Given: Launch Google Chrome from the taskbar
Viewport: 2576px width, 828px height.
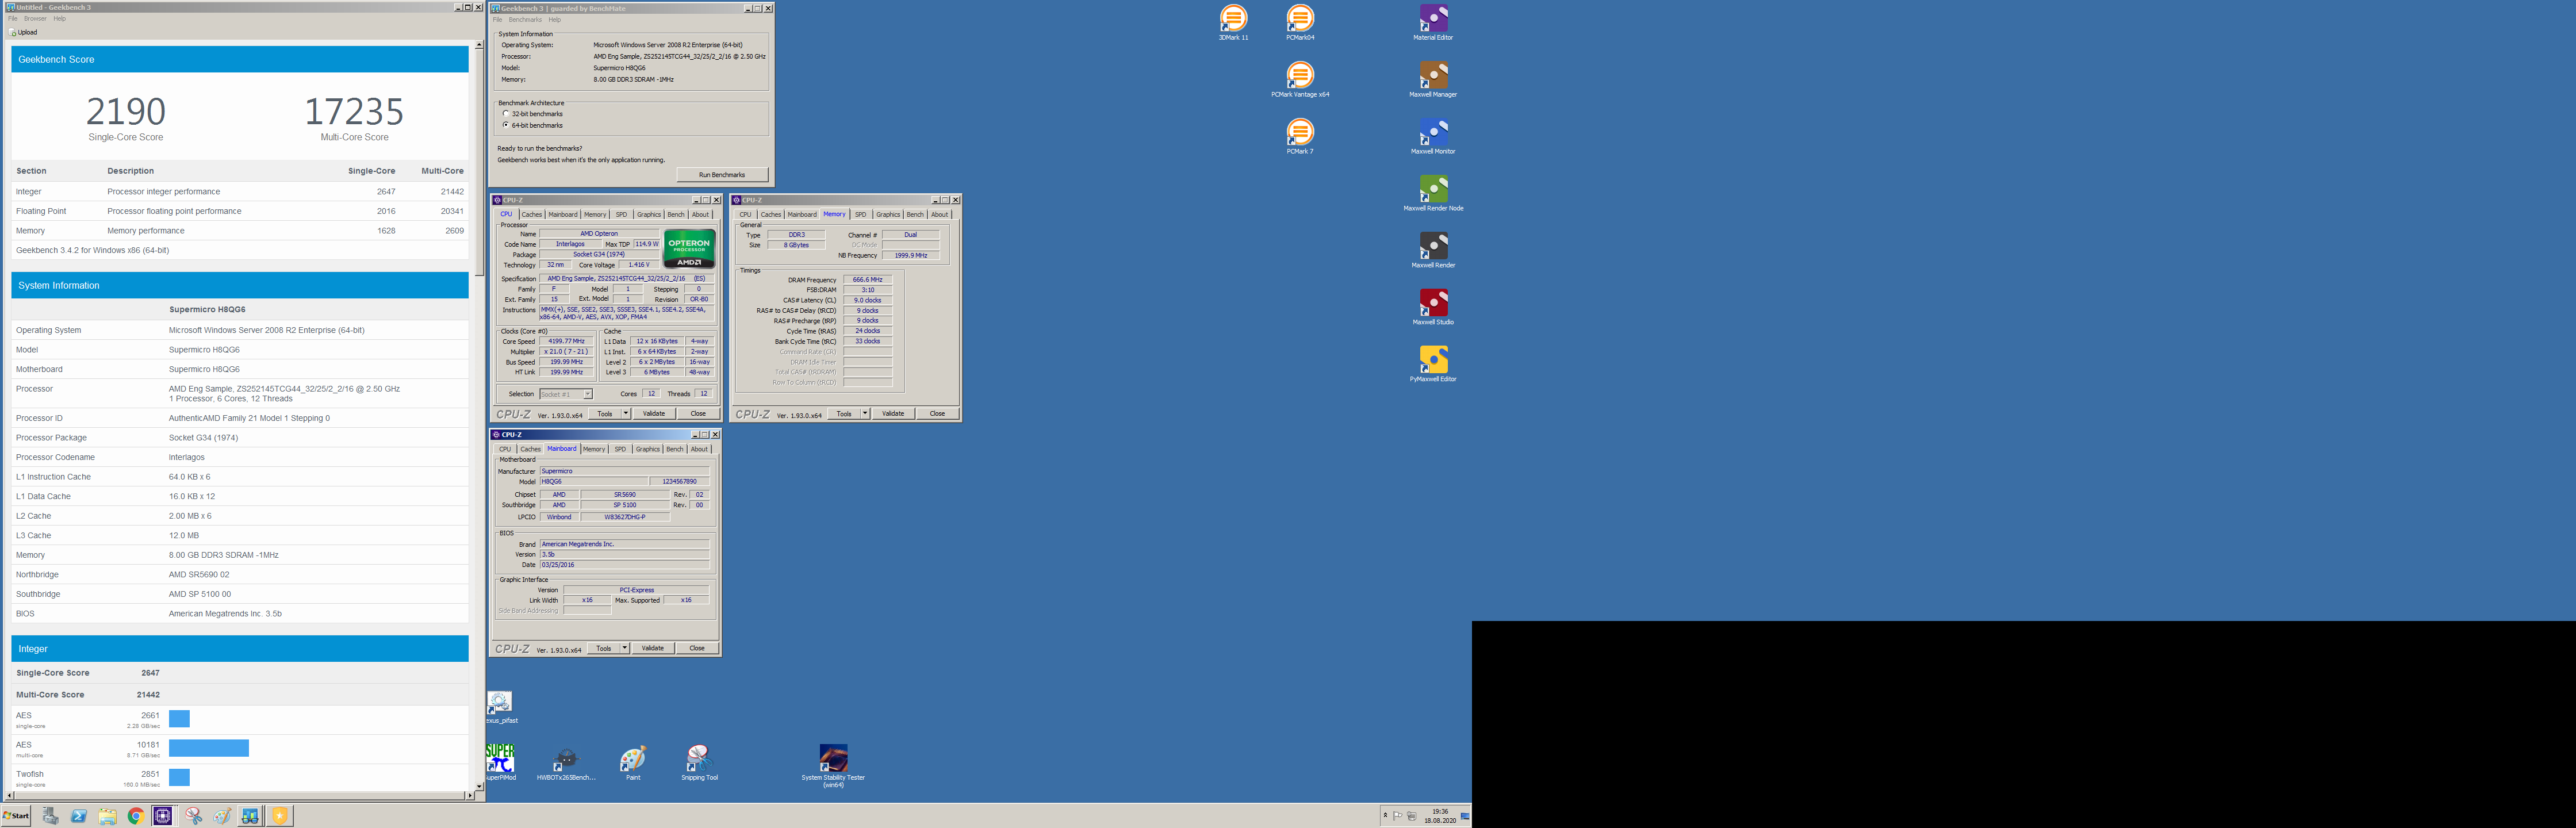Looking at the screenshot, I should [135, 816].
